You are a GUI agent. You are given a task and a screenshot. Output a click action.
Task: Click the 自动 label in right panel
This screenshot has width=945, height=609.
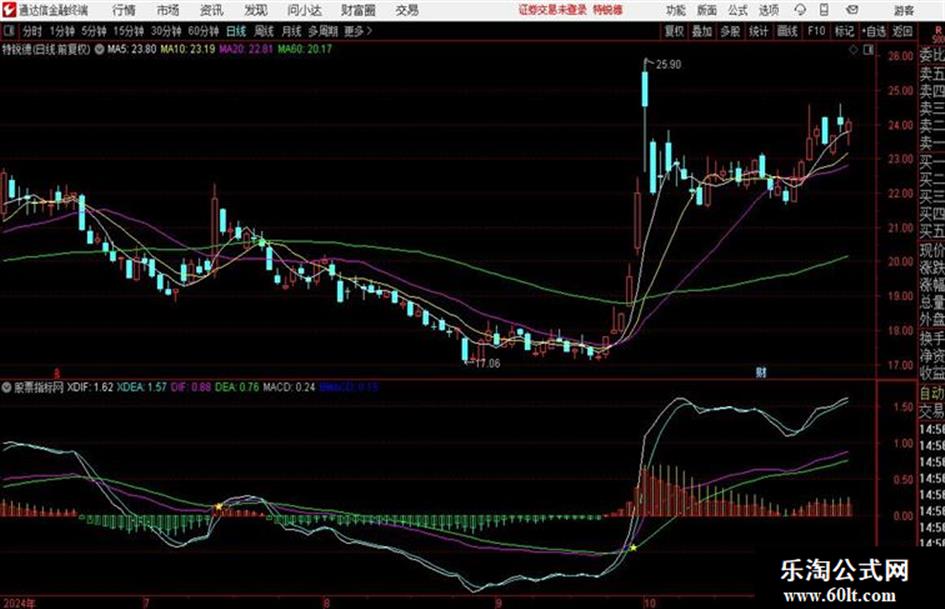point(932,393)
